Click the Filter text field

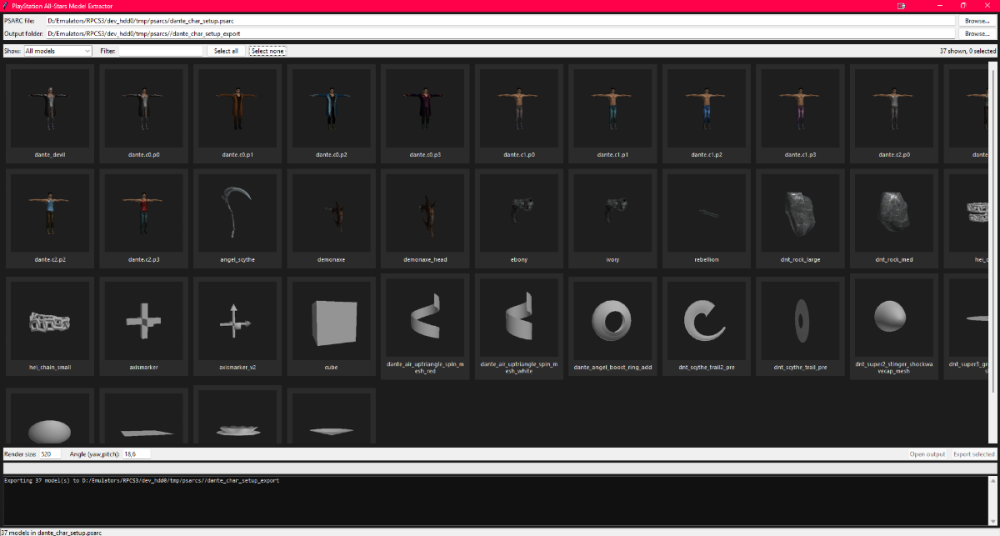pos(161,51)
